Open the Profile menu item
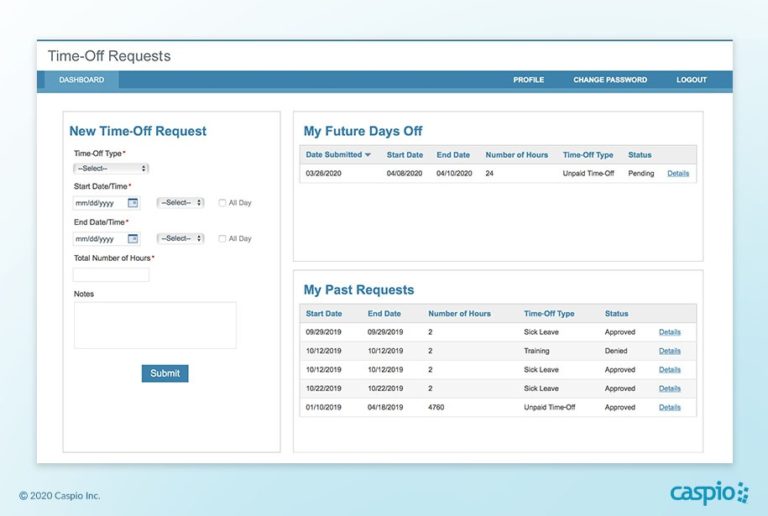768x516 pixels. pyautogui.click(x=528, y=80)
